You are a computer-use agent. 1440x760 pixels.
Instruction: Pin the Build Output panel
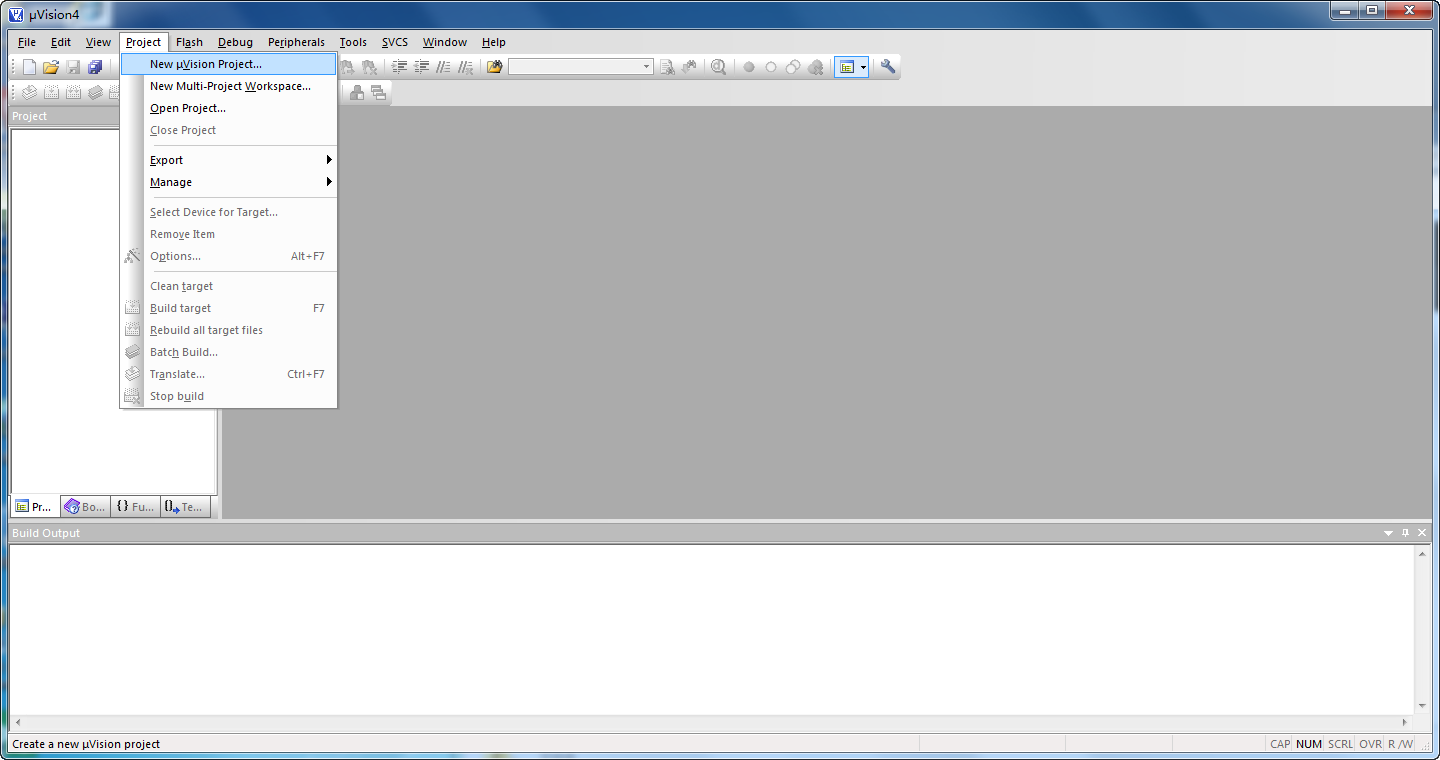click(x=1405, y=533)
